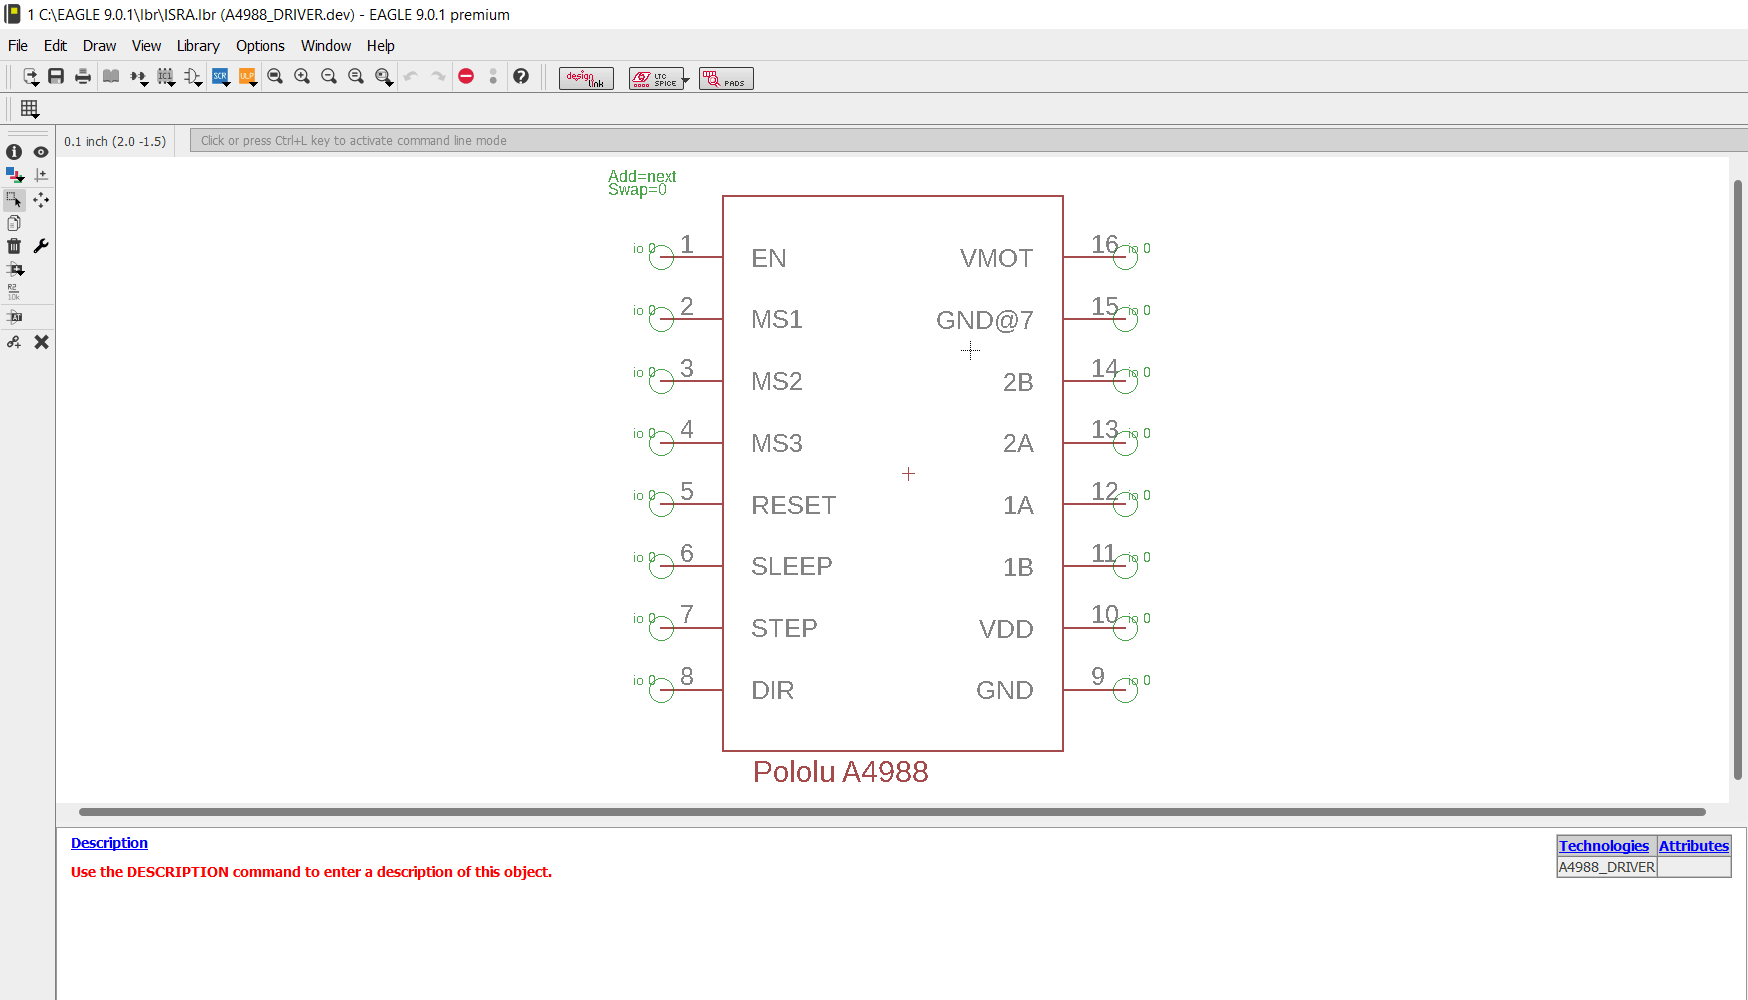Select the Group selection tool
The height and width of the screenshot is (1000, 1748).
pos(14,200)
